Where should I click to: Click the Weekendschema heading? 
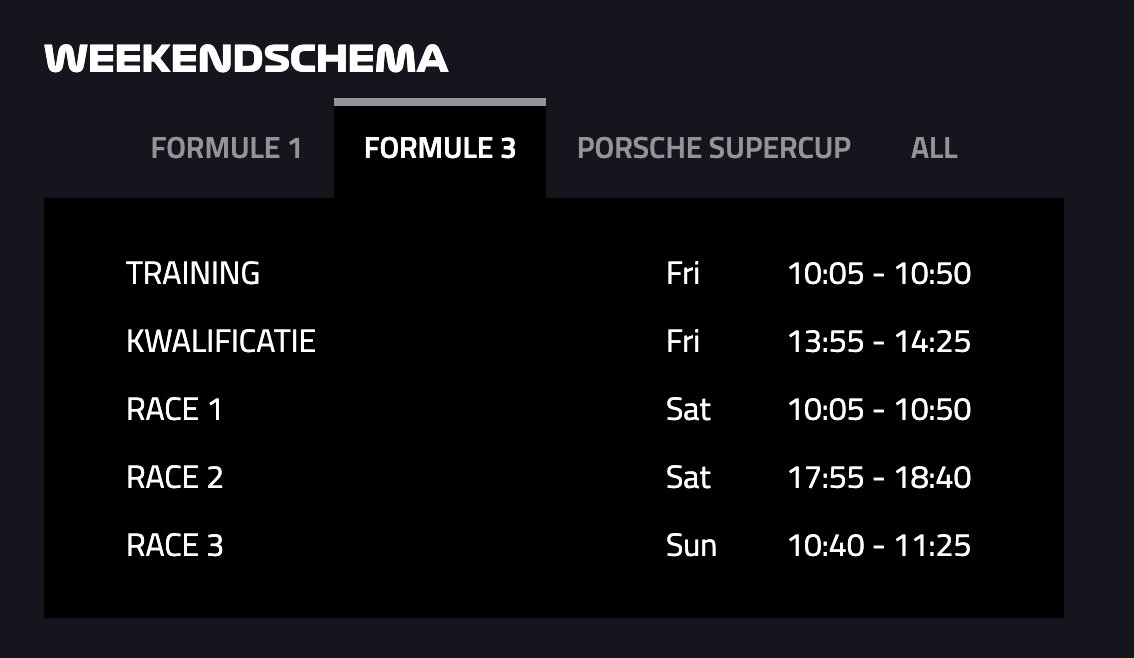click(x=246, y=59)
